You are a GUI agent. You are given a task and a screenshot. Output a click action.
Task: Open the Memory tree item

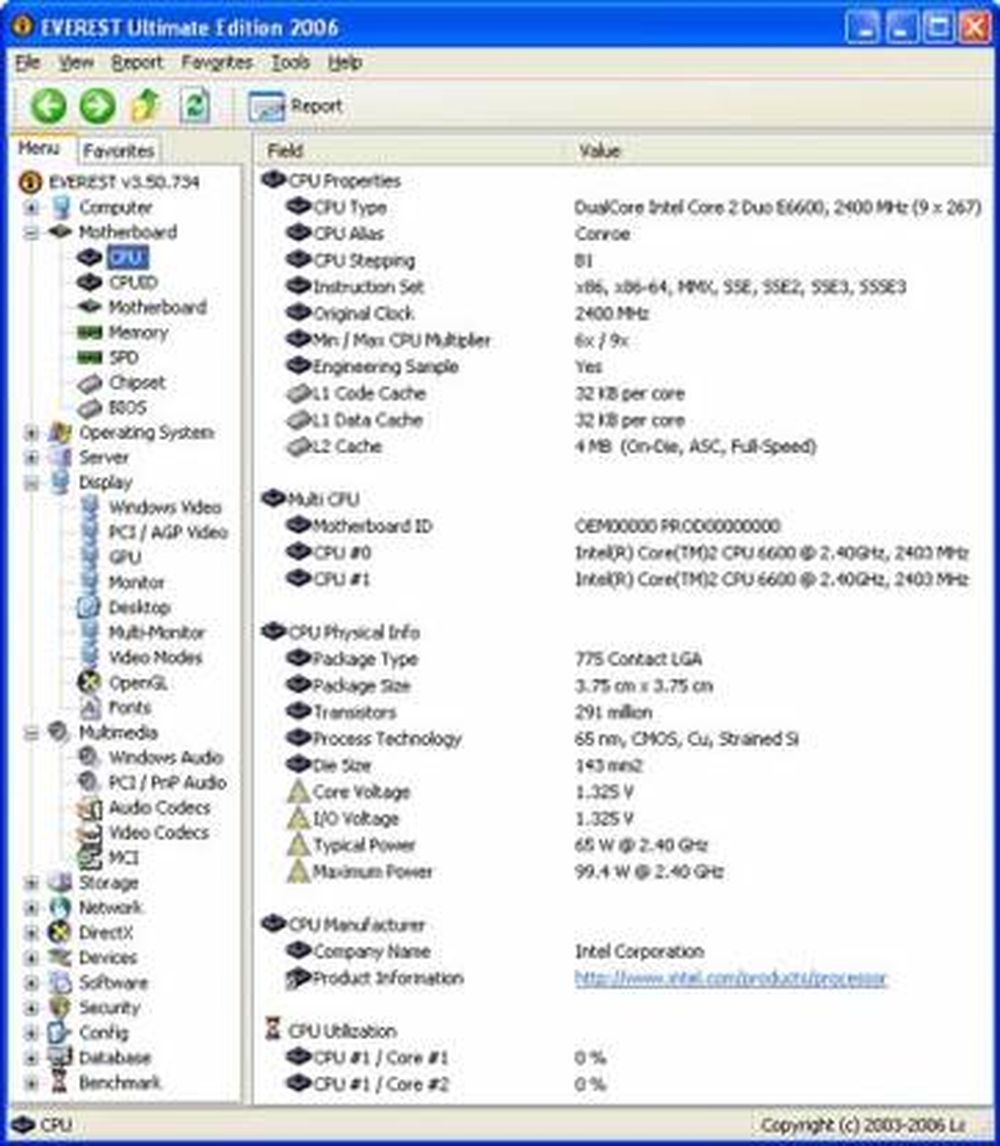137,333
